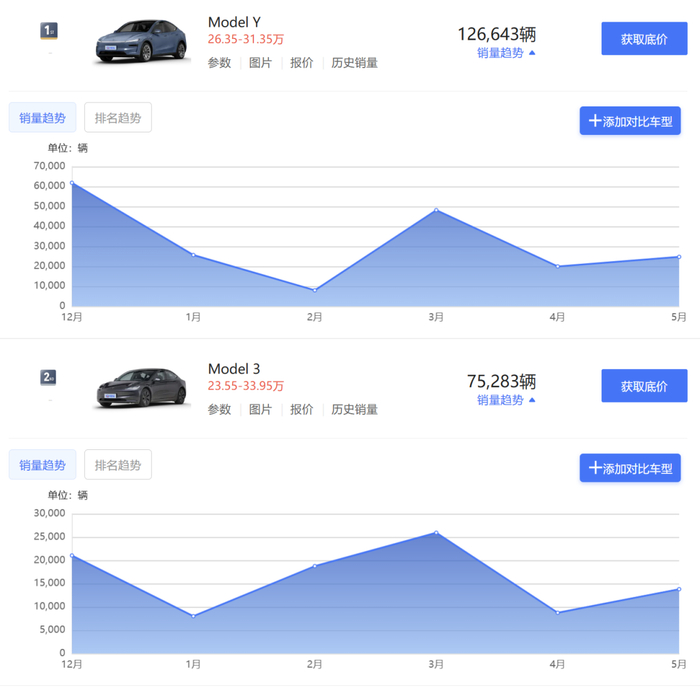Screen dimensions: 700x688
Task: Open 历史销量 link for Model 3
Action: click(x=354, y=409)
